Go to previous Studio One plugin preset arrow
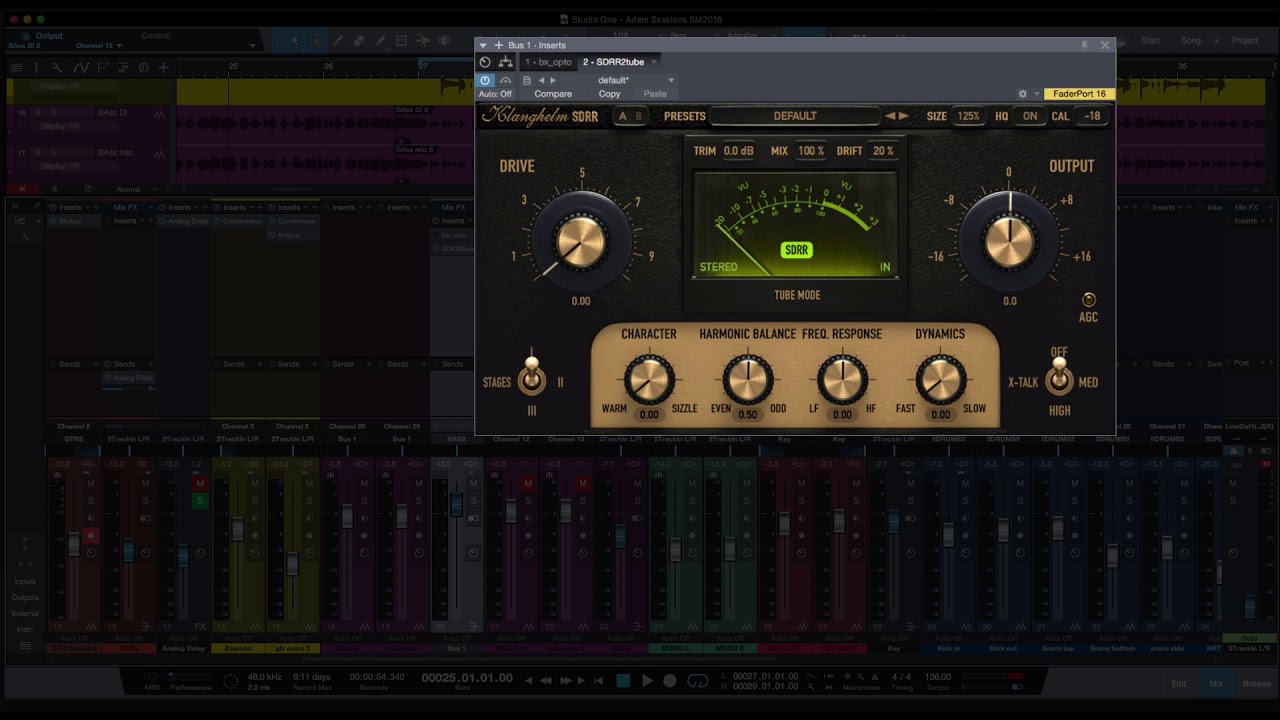The width and height of the screenshot is (1280, 720). [x=541, y=80]
